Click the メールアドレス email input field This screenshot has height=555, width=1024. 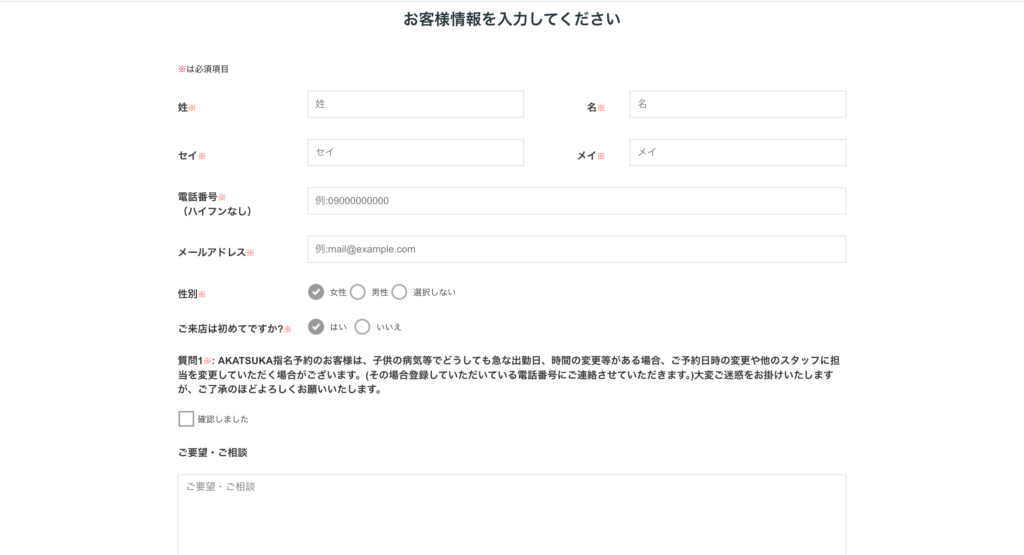(576, 249)
